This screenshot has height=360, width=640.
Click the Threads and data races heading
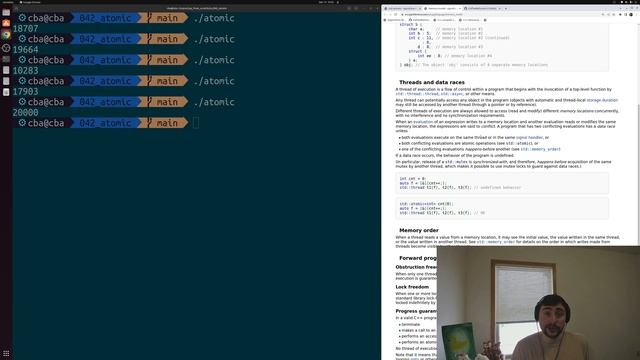432,82
